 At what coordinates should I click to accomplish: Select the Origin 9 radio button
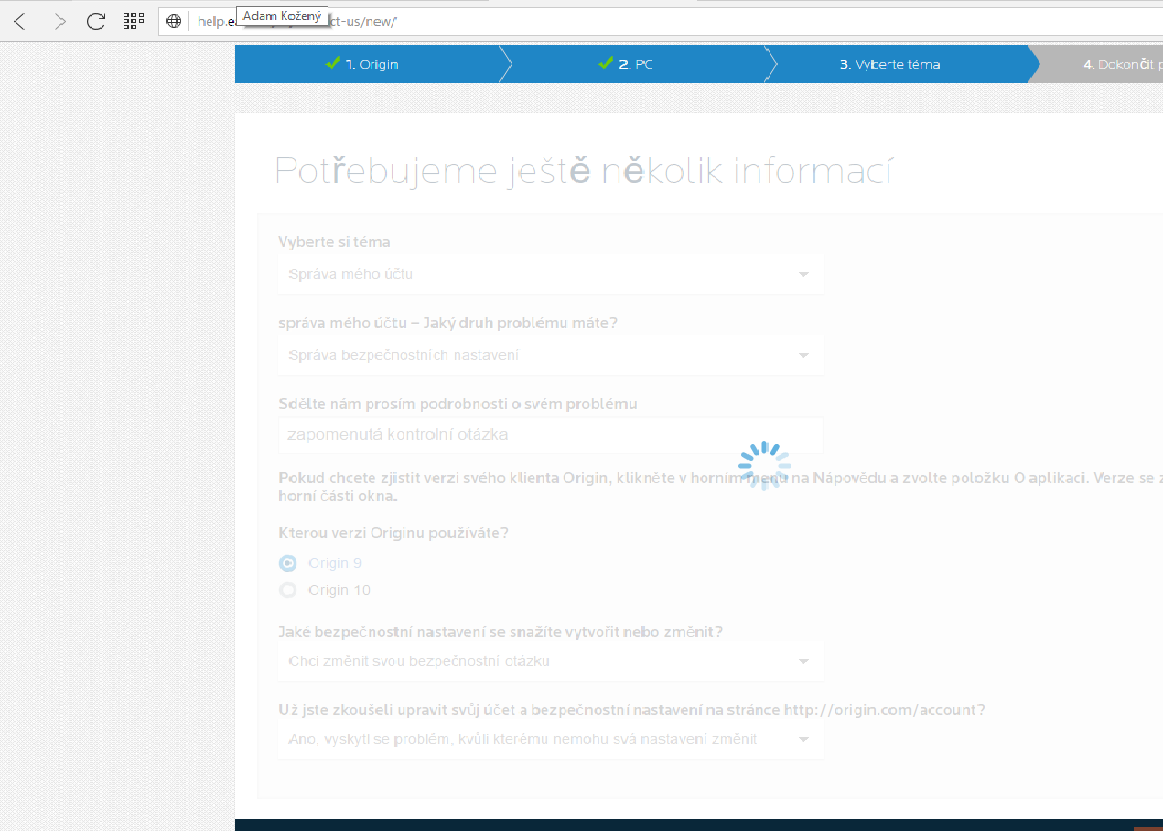pos(288,563)
